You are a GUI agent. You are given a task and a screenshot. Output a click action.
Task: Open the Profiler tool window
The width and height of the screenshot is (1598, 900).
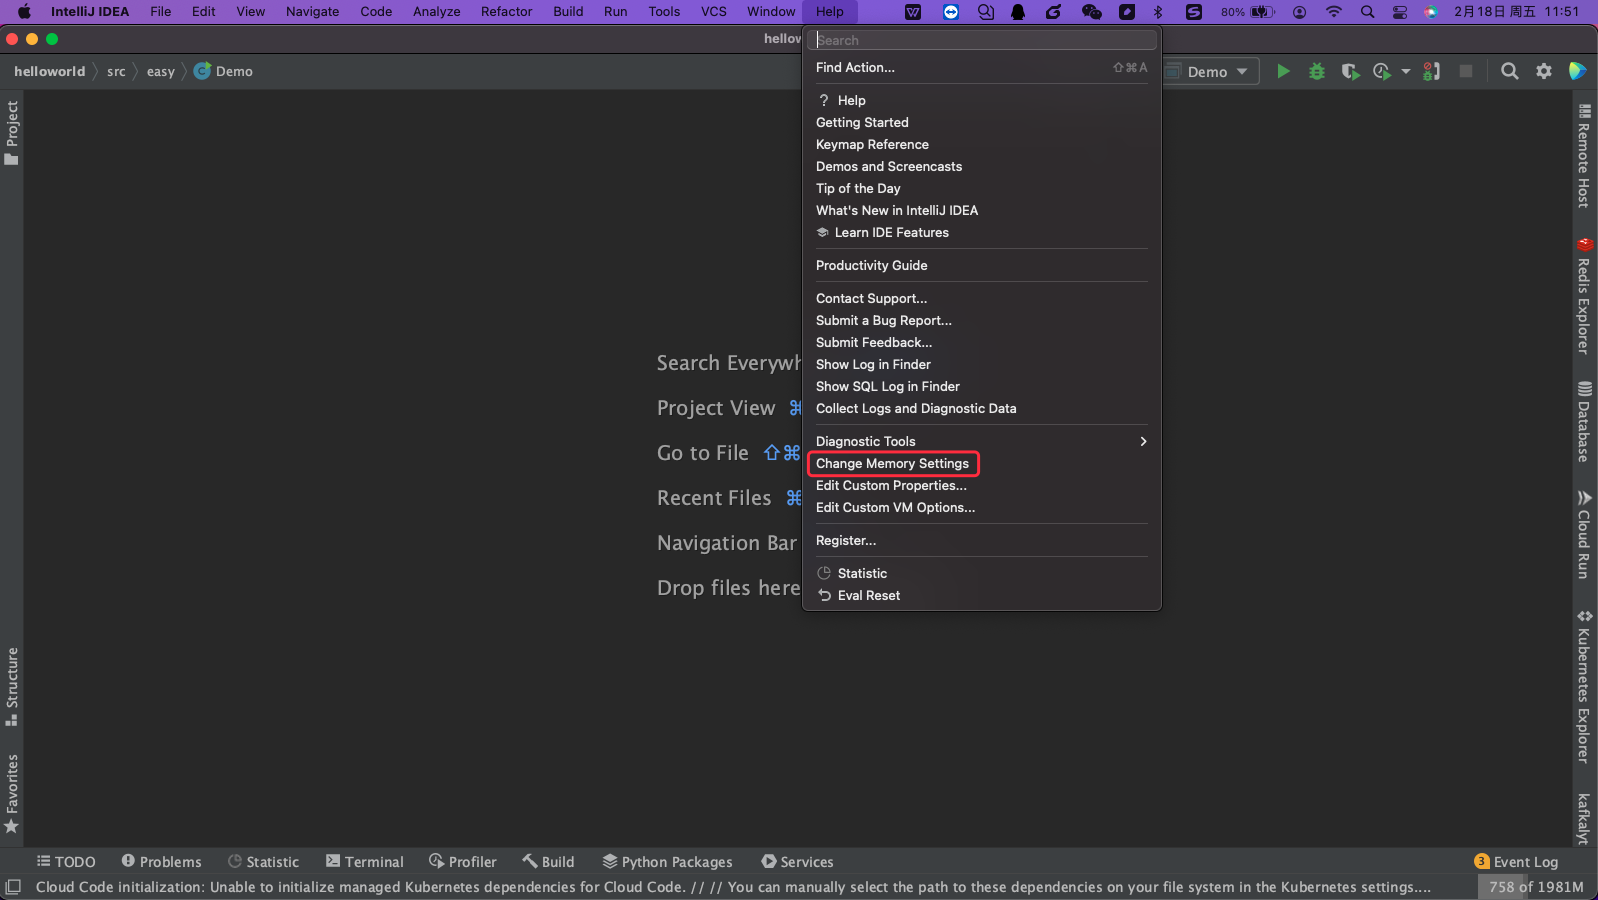pyautogui.click(x=462, y=862)
